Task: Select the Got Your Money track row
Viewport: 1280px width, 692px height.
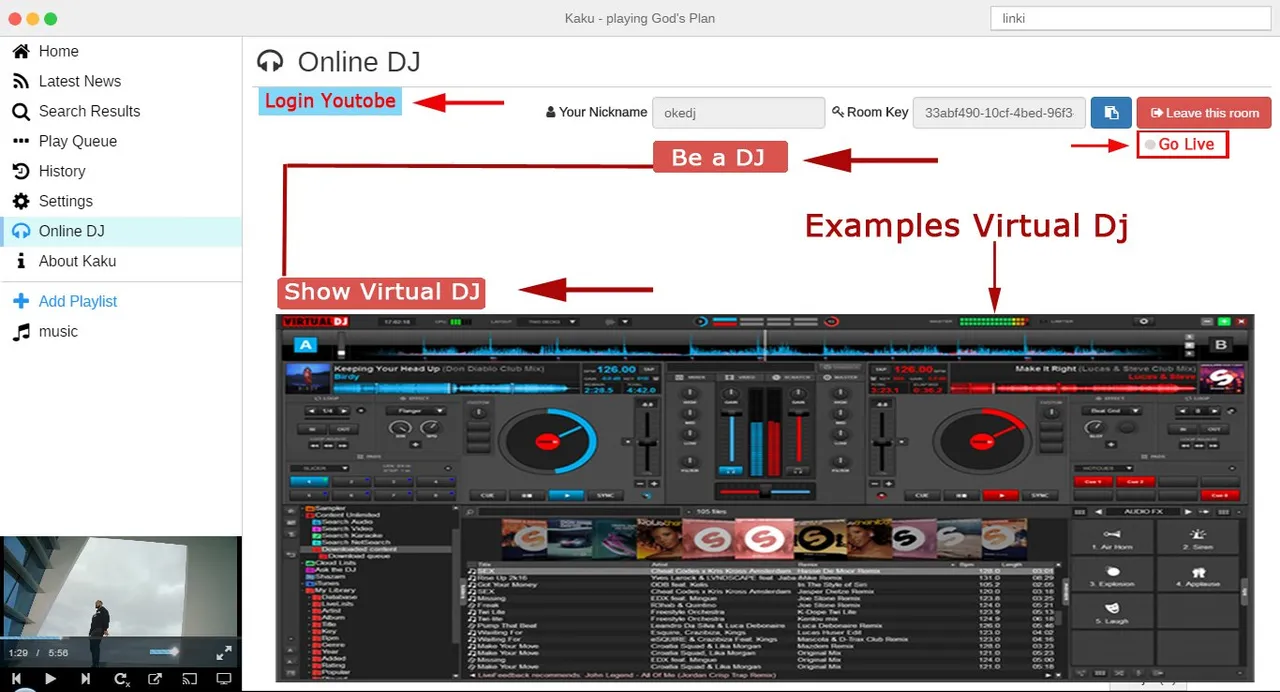Action: click(760, 584)
